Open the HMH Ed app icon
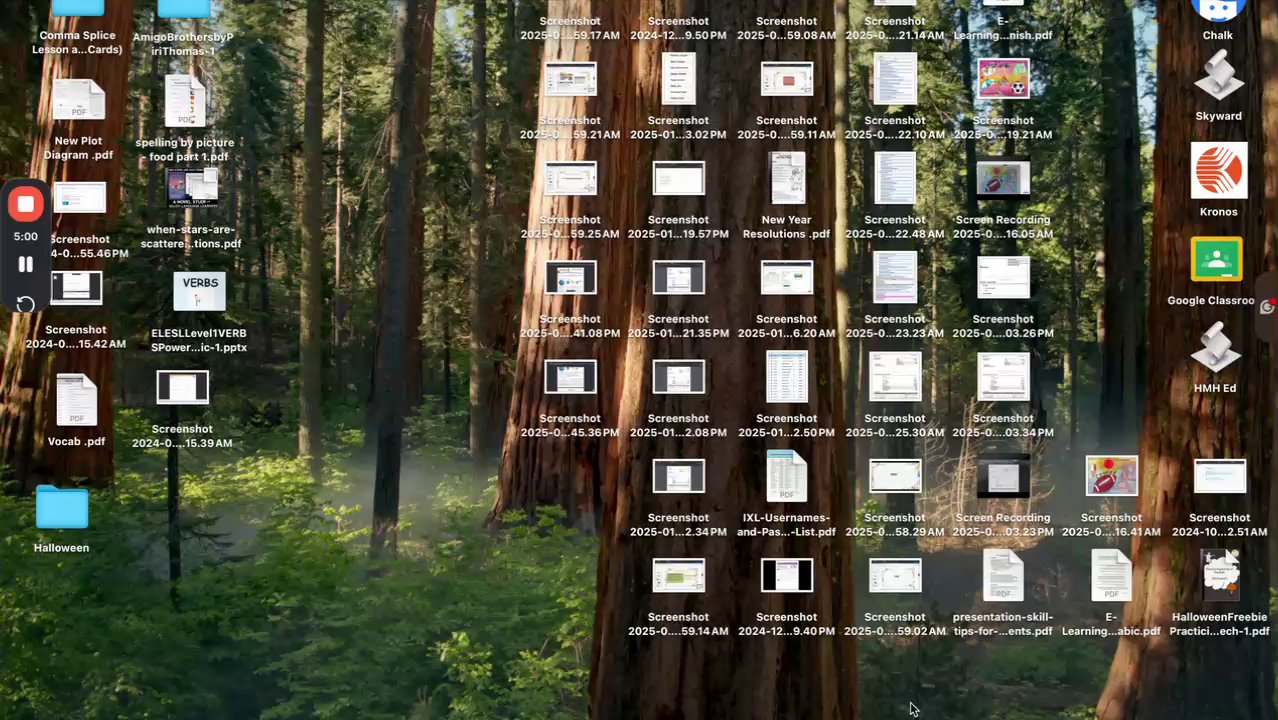1278x720 pixels. 1216,347
